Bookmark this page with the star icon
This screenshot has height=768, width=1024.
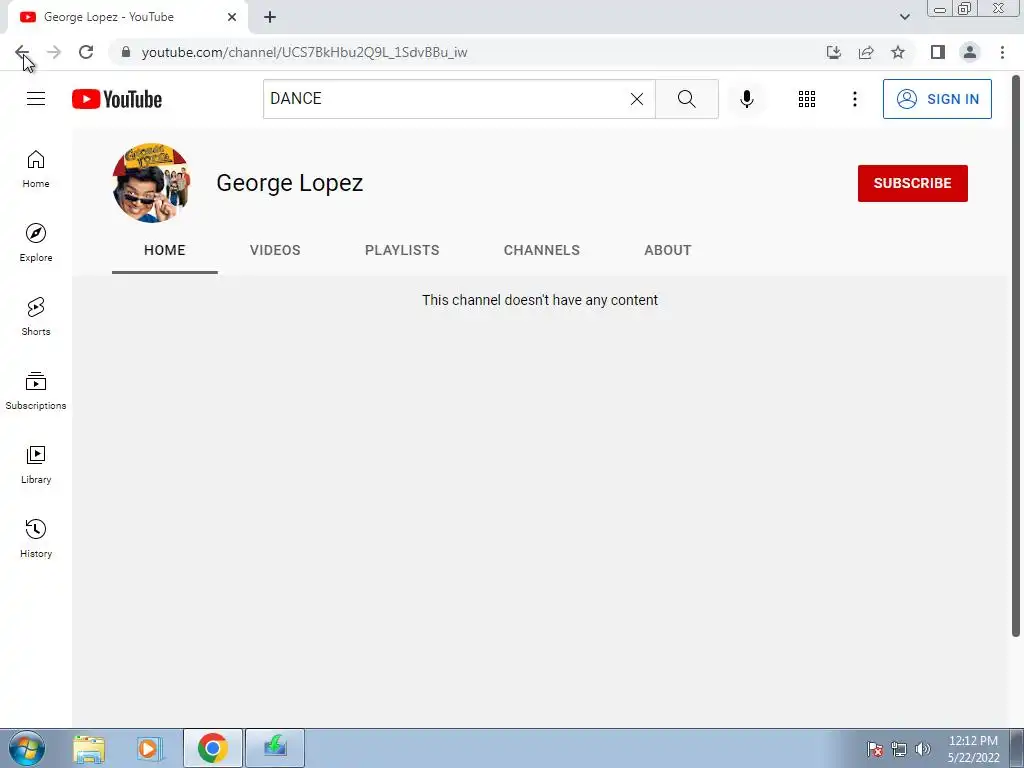click(x=898, y=52)
